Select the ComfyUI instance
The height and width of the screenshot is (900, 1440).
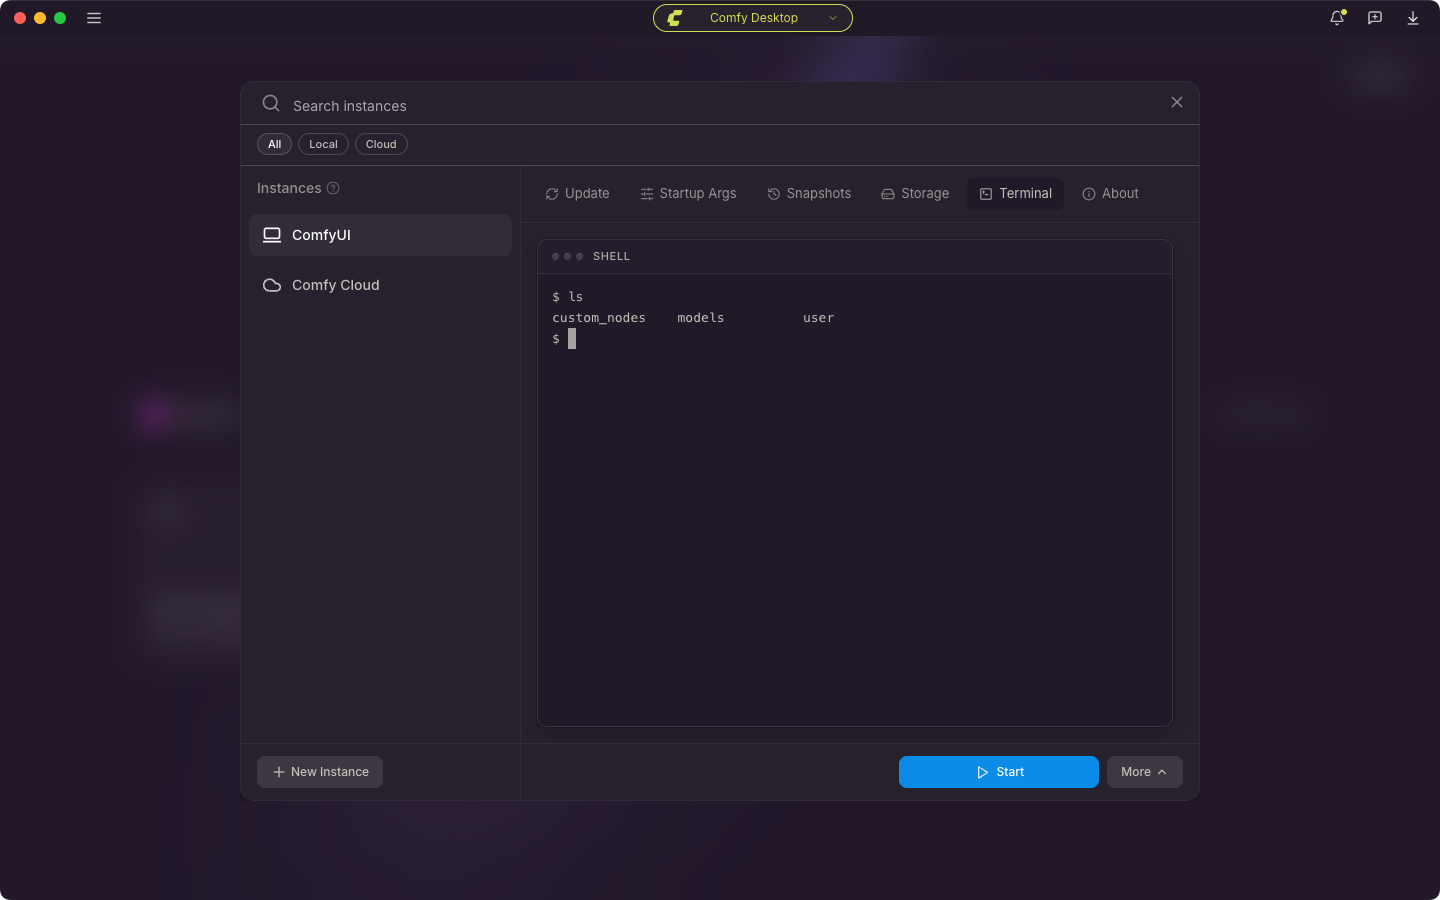[380, 235]
